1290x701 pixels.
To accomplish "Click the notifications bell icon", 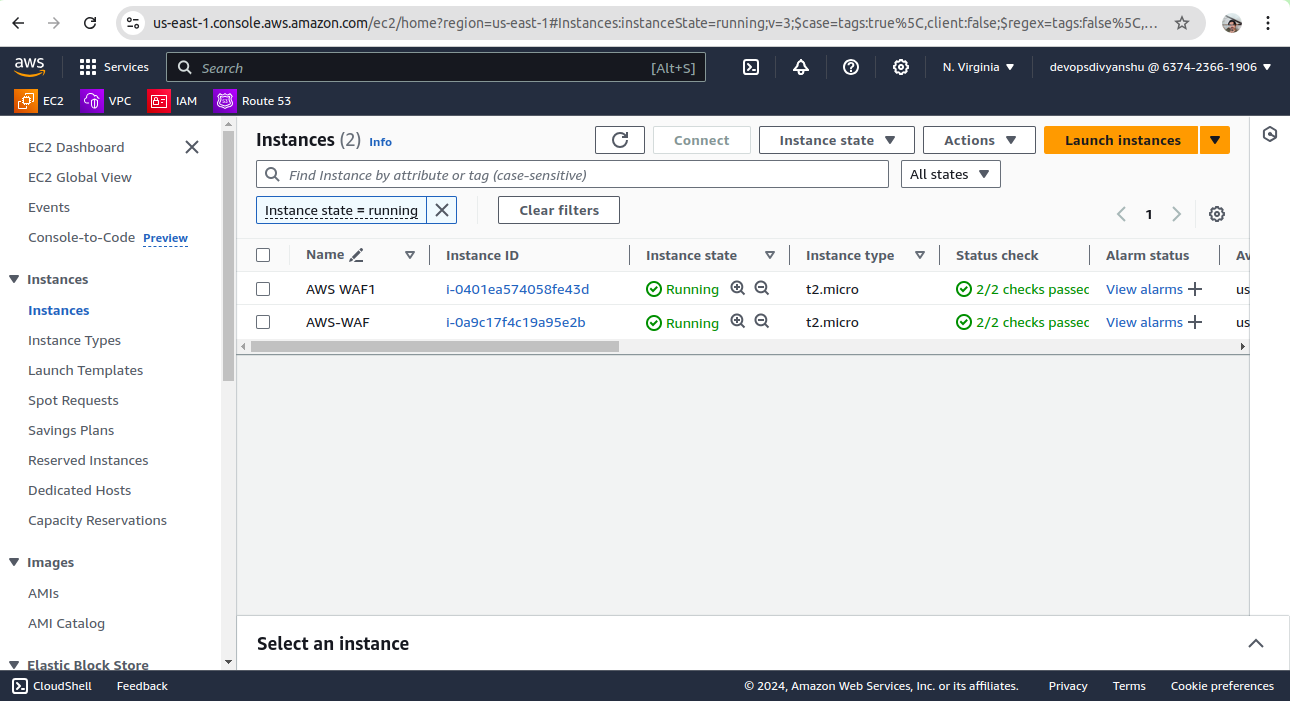I will click(801, 67).
